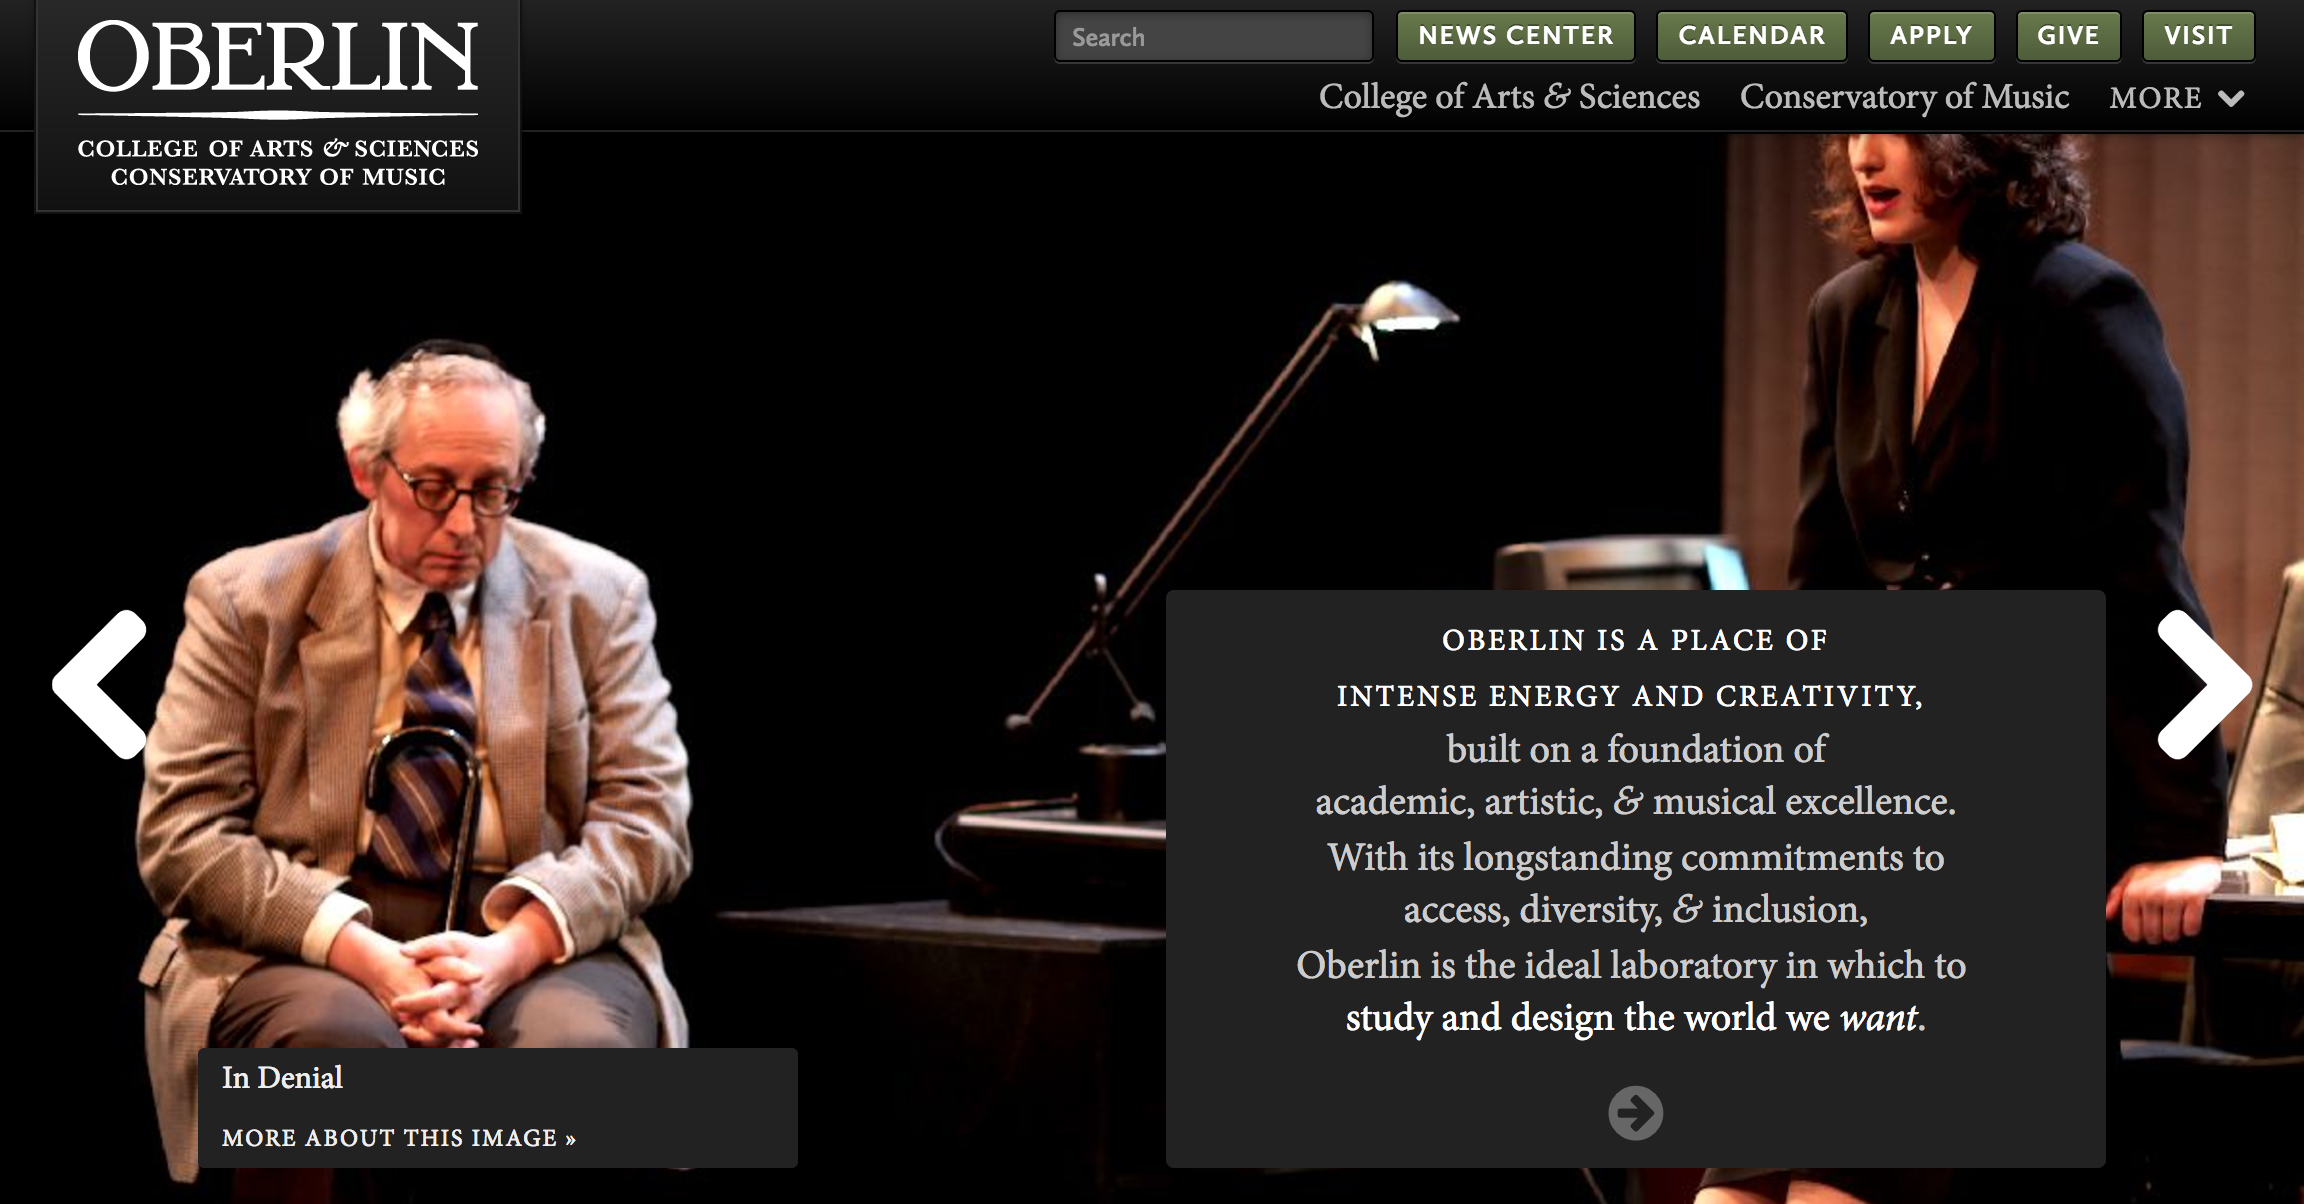Expand the MORE chevron dropdown
This screenshot has height=1204, width=2304.
tap(2231, 98)
